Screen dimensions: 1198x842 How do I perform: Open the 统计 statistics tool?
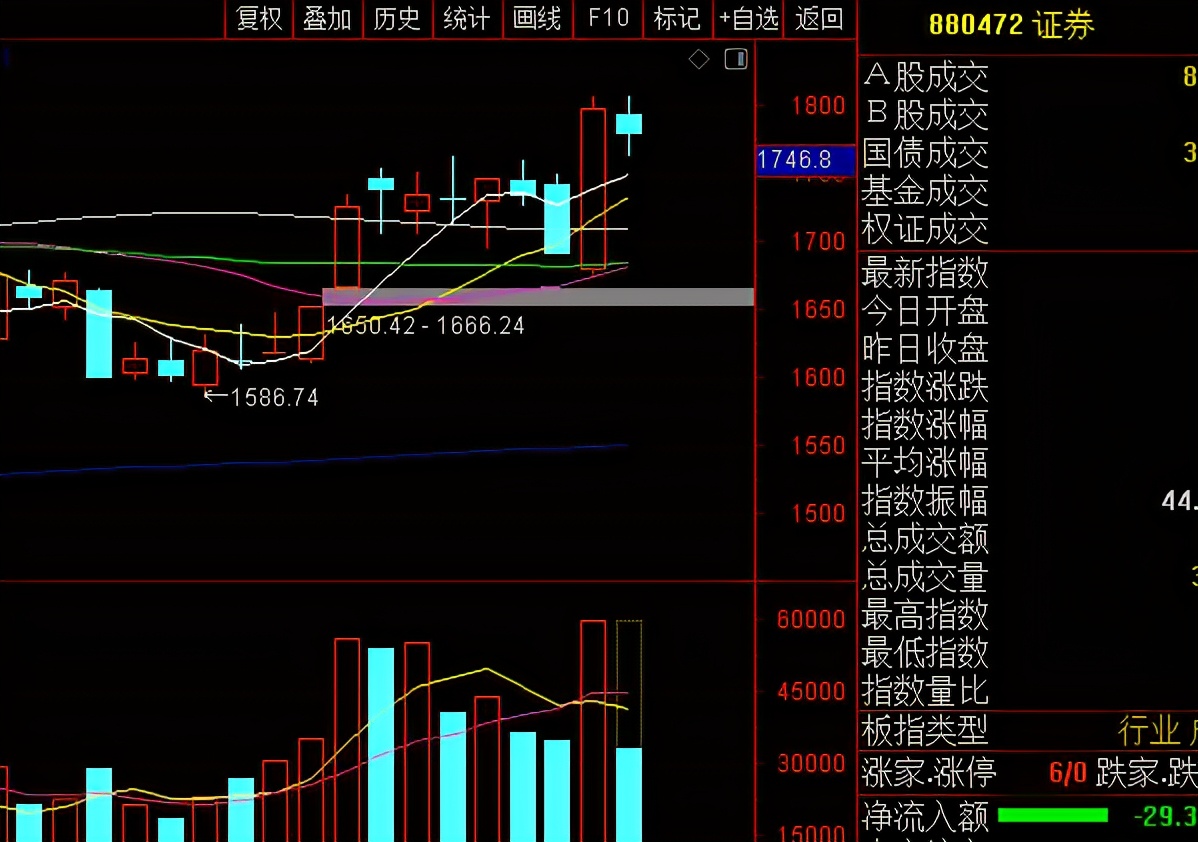point(467,18)
